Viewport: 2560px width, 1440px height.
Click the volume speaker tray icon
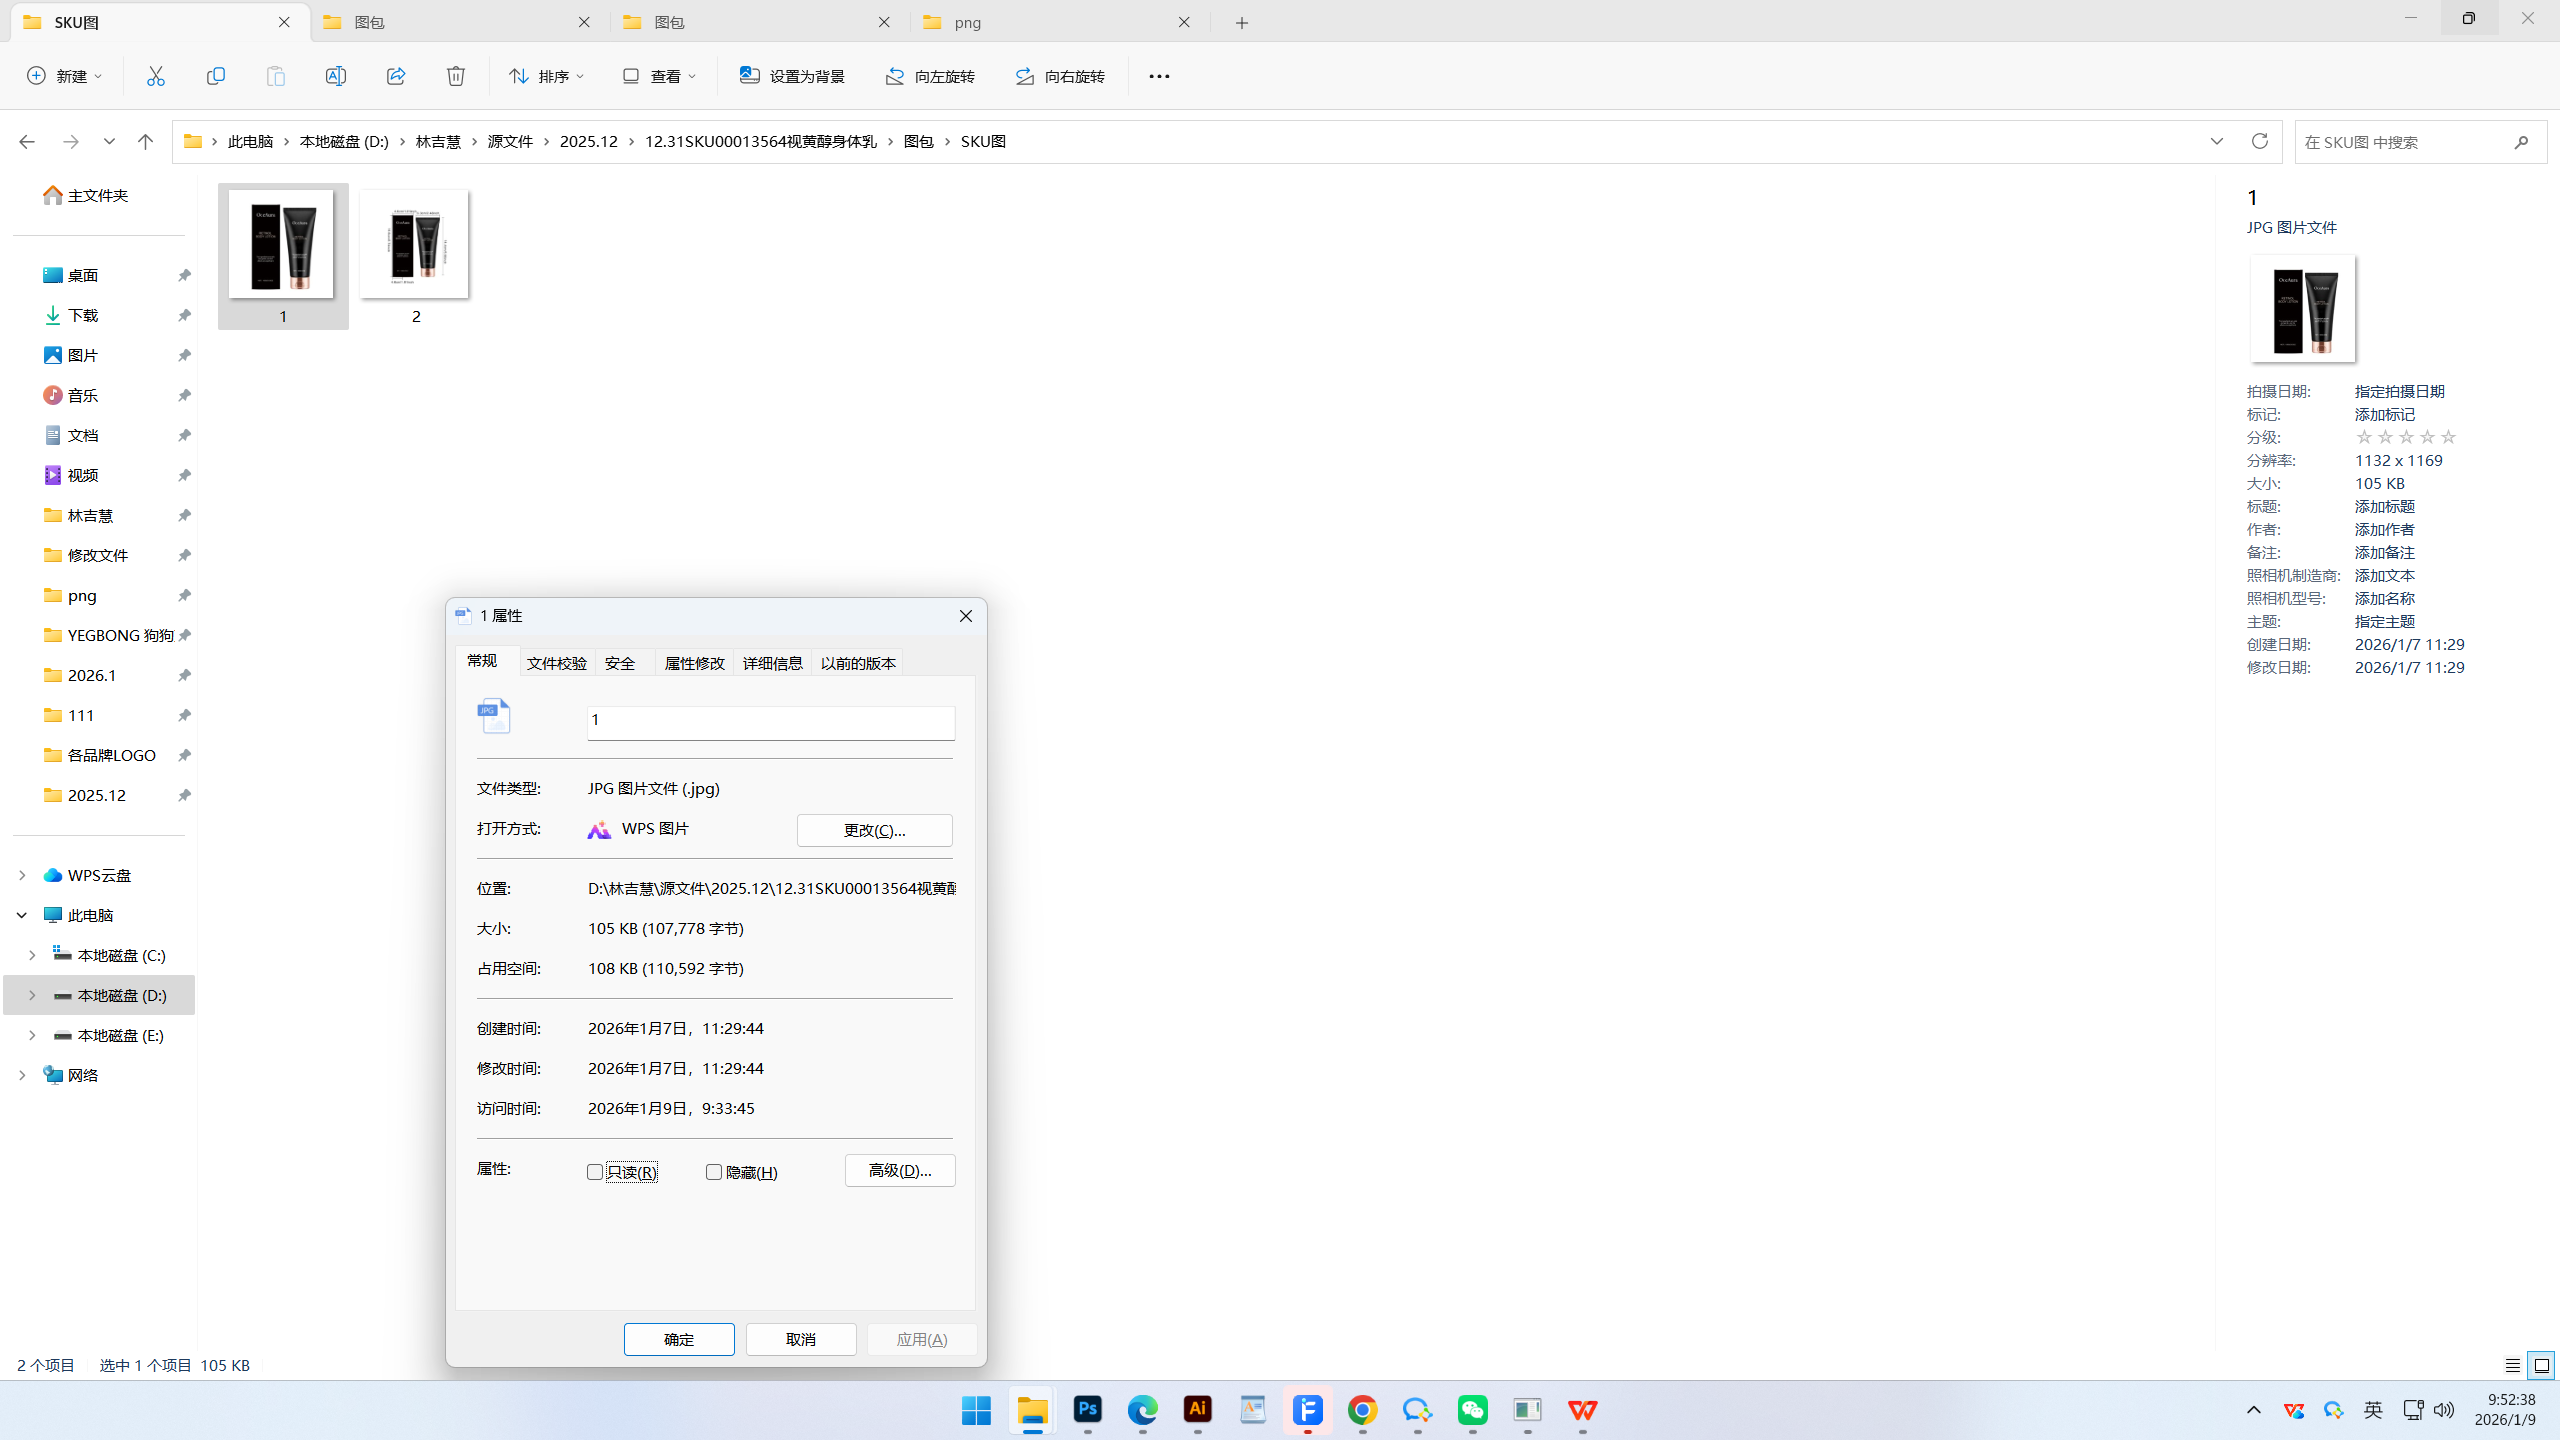[x=2444, y=1410]
